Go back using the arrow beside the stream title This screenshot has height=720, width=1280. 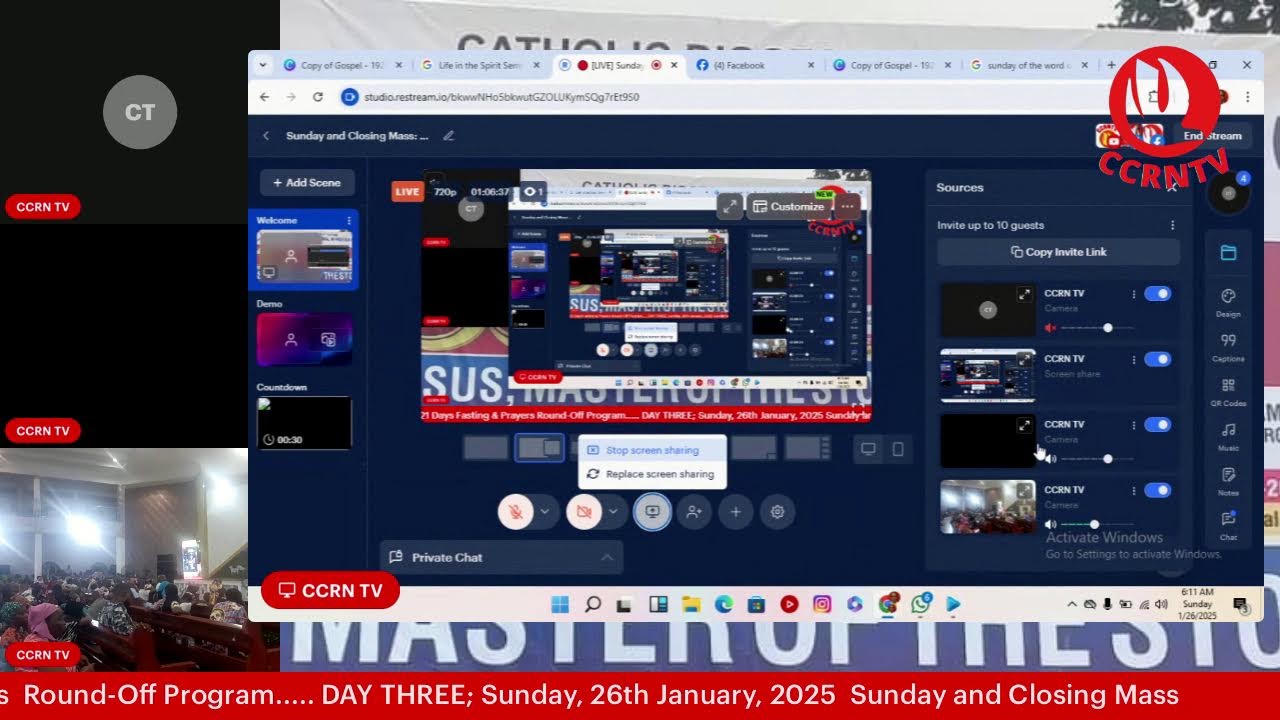[x=266, y=136]
